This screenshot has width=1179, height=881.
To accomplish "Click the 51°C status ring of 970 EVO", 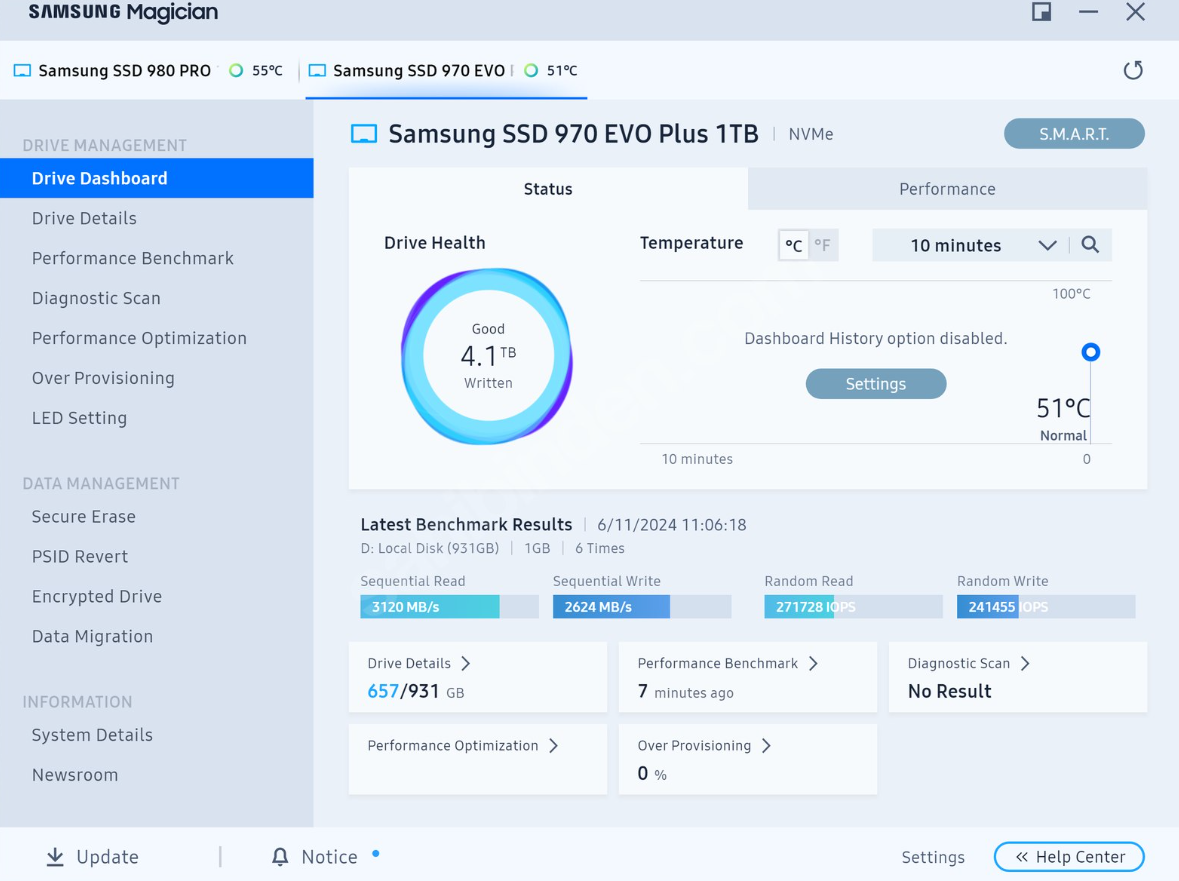I will (x=531, y=71).
